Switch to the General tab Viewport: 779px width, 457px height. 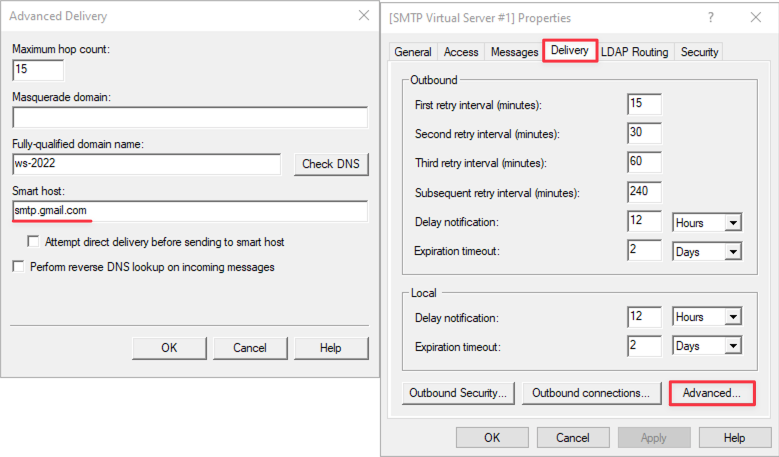click(413, 52)
